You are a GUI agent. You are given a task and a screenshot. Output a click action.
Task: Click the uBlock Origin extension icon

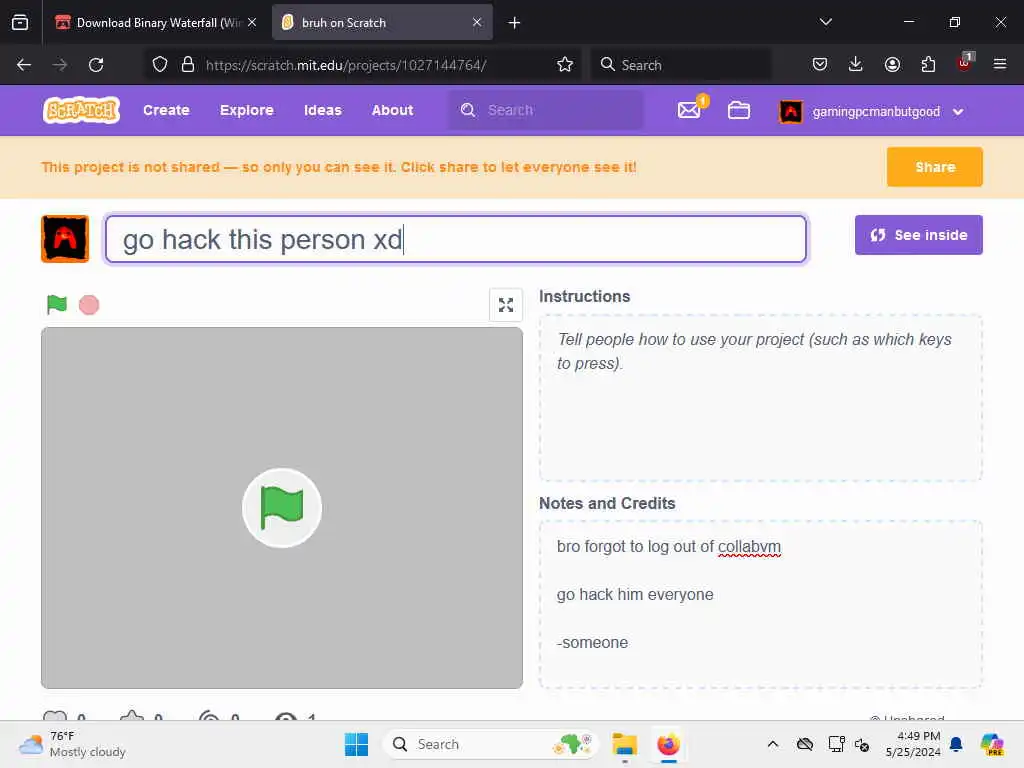965,63
